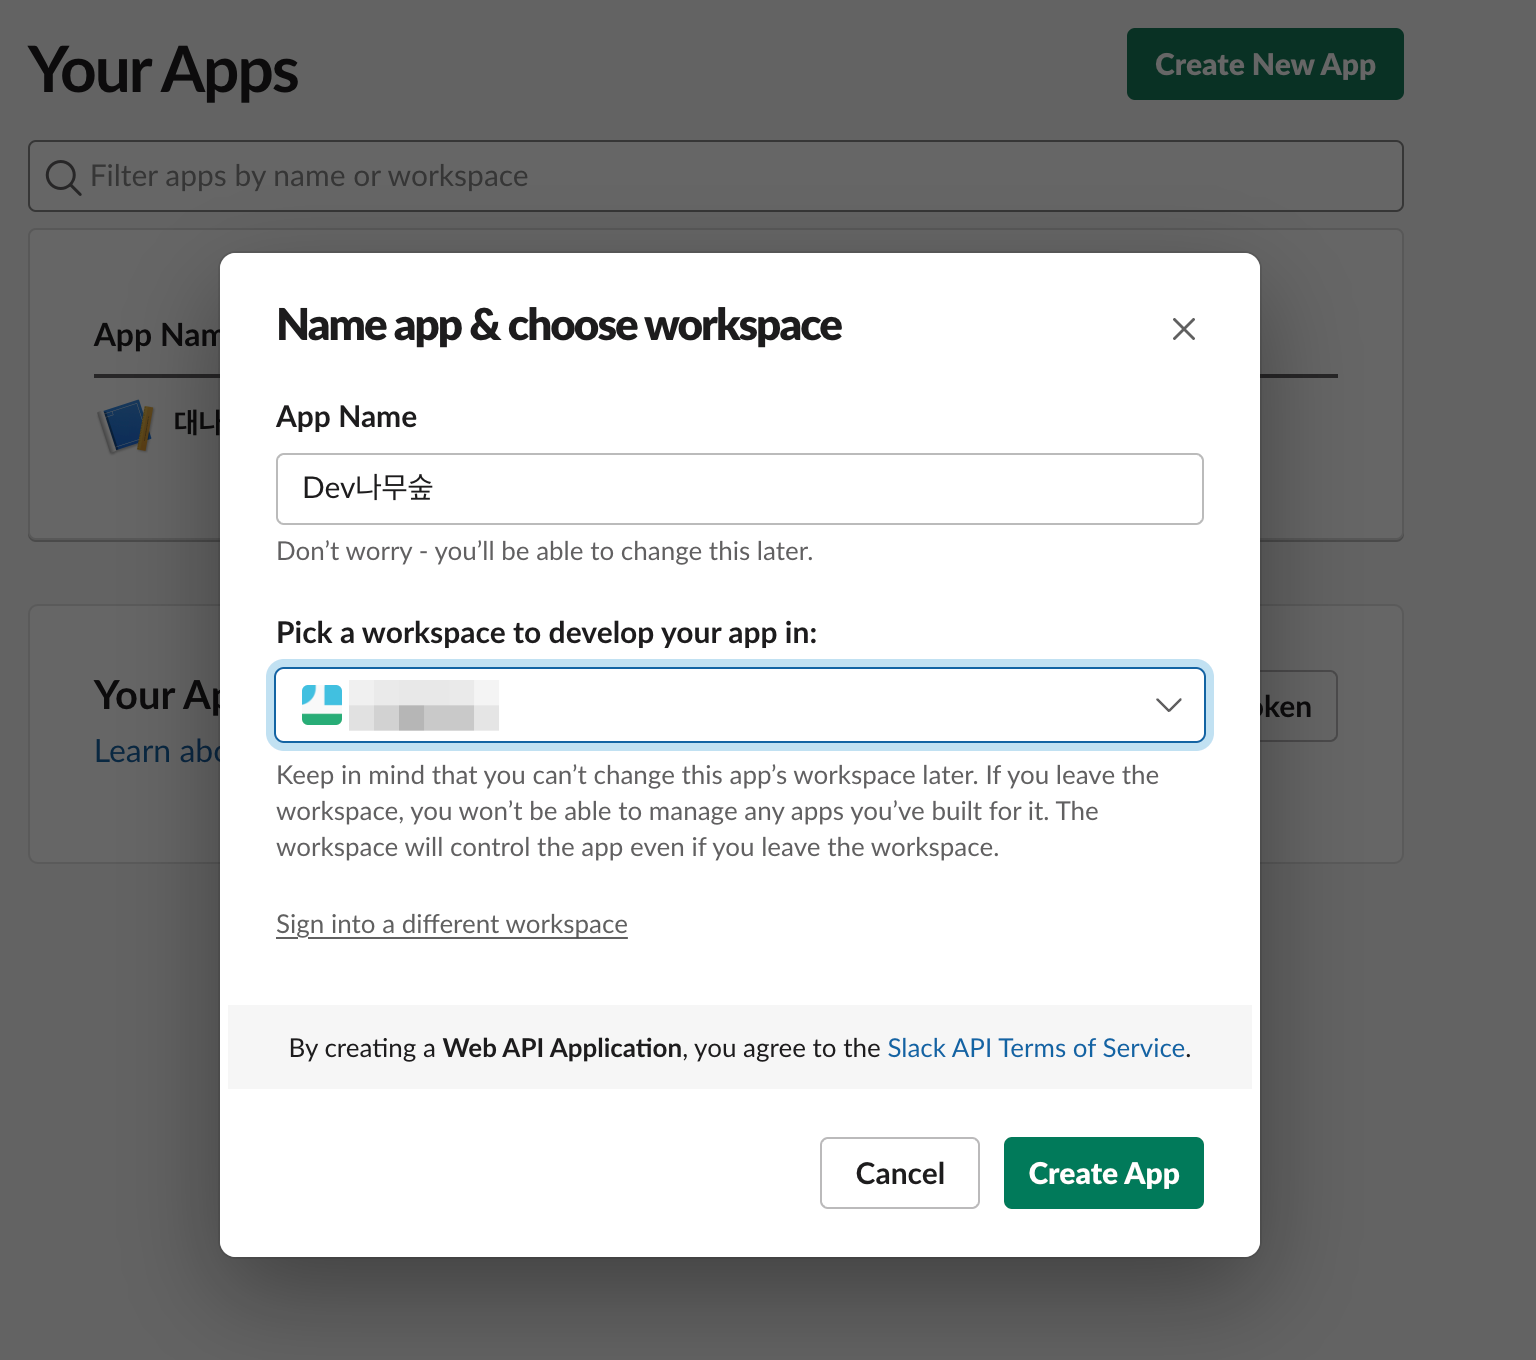Viewport: 1536px width, 1360px height.
Task: Click the Create App button
Action: (x=1104, y=1173)
